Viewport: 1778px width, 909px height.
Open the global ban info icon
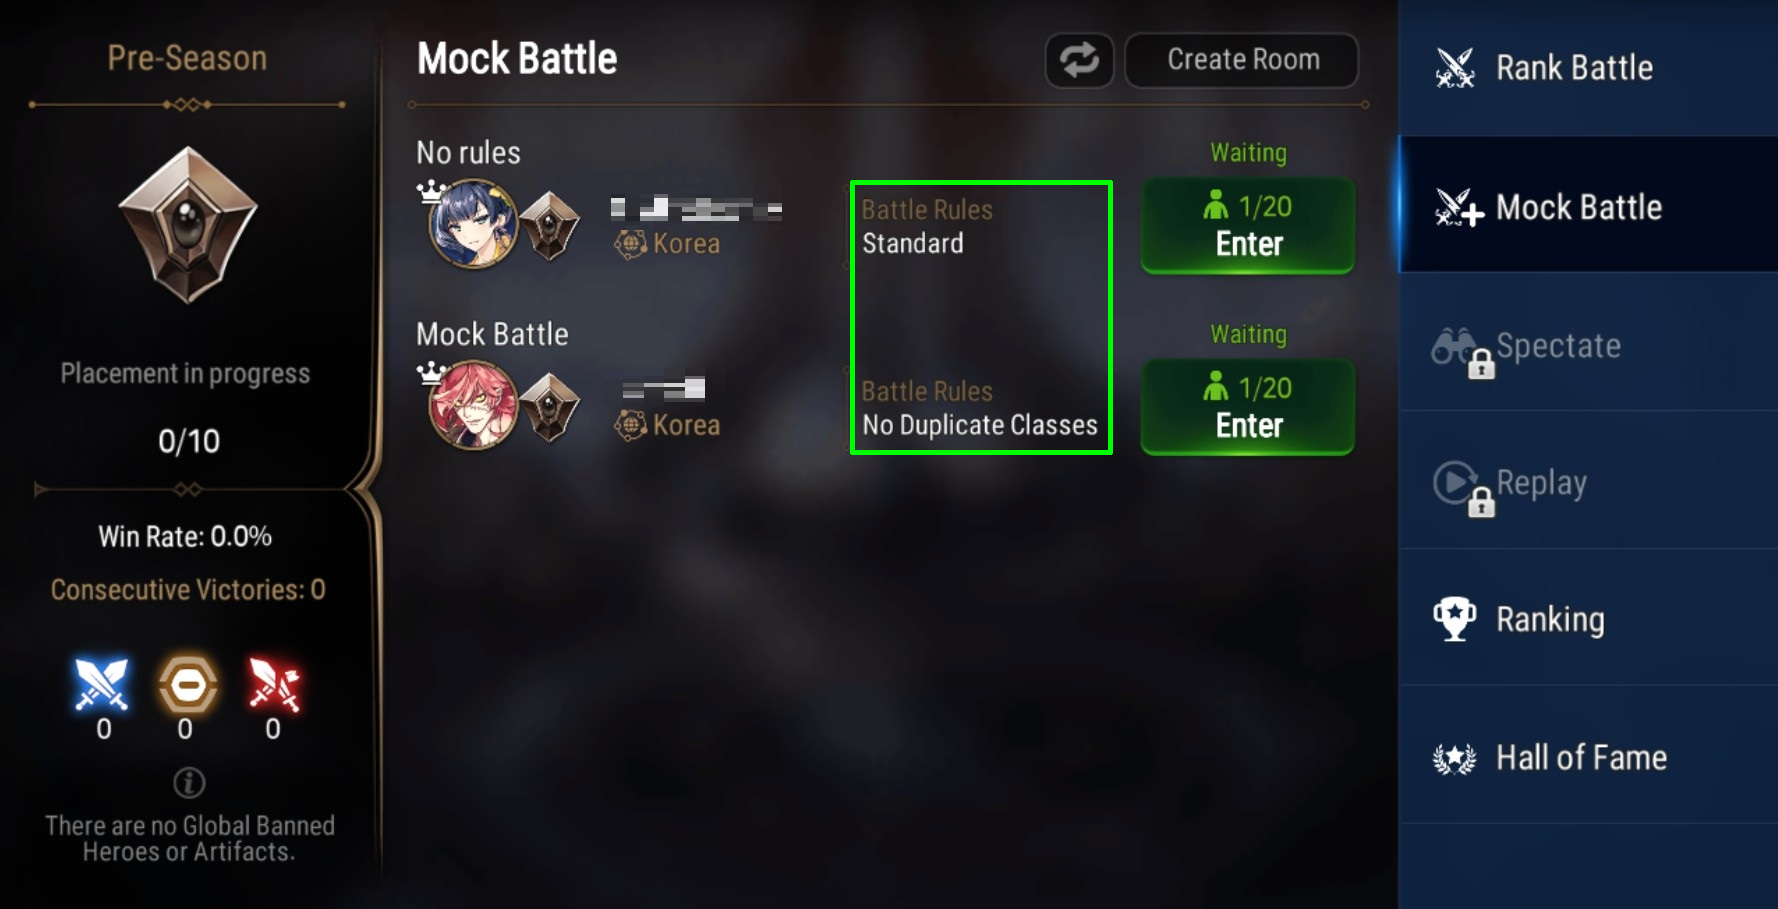pyautogui.click(x=189, y=782)
